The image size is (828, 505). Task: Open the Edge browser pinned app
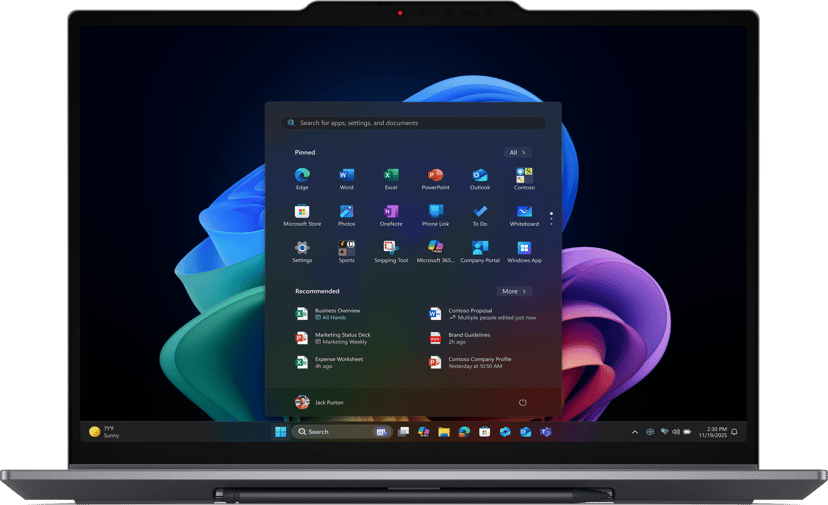[x=302, y=178]
